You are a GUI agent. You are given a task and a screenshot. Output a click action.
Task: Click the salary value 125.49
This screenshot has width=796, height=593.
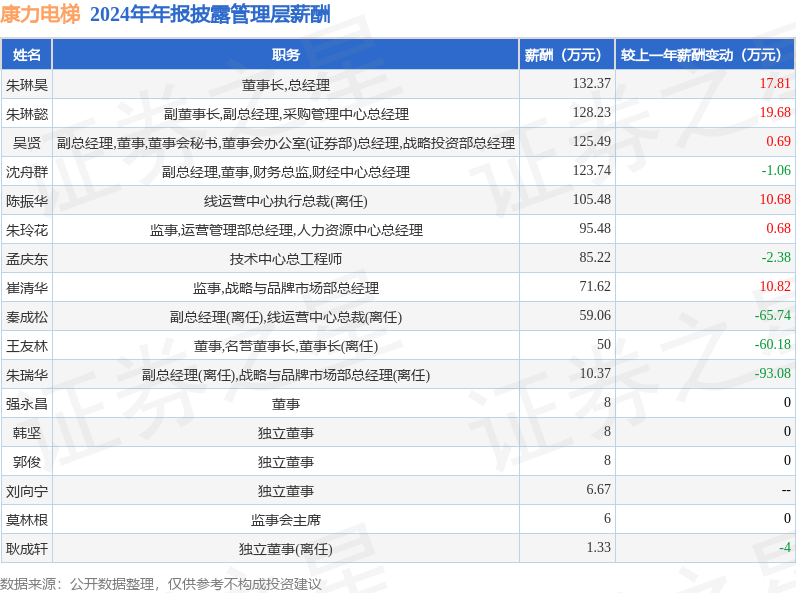click(591, 141)
